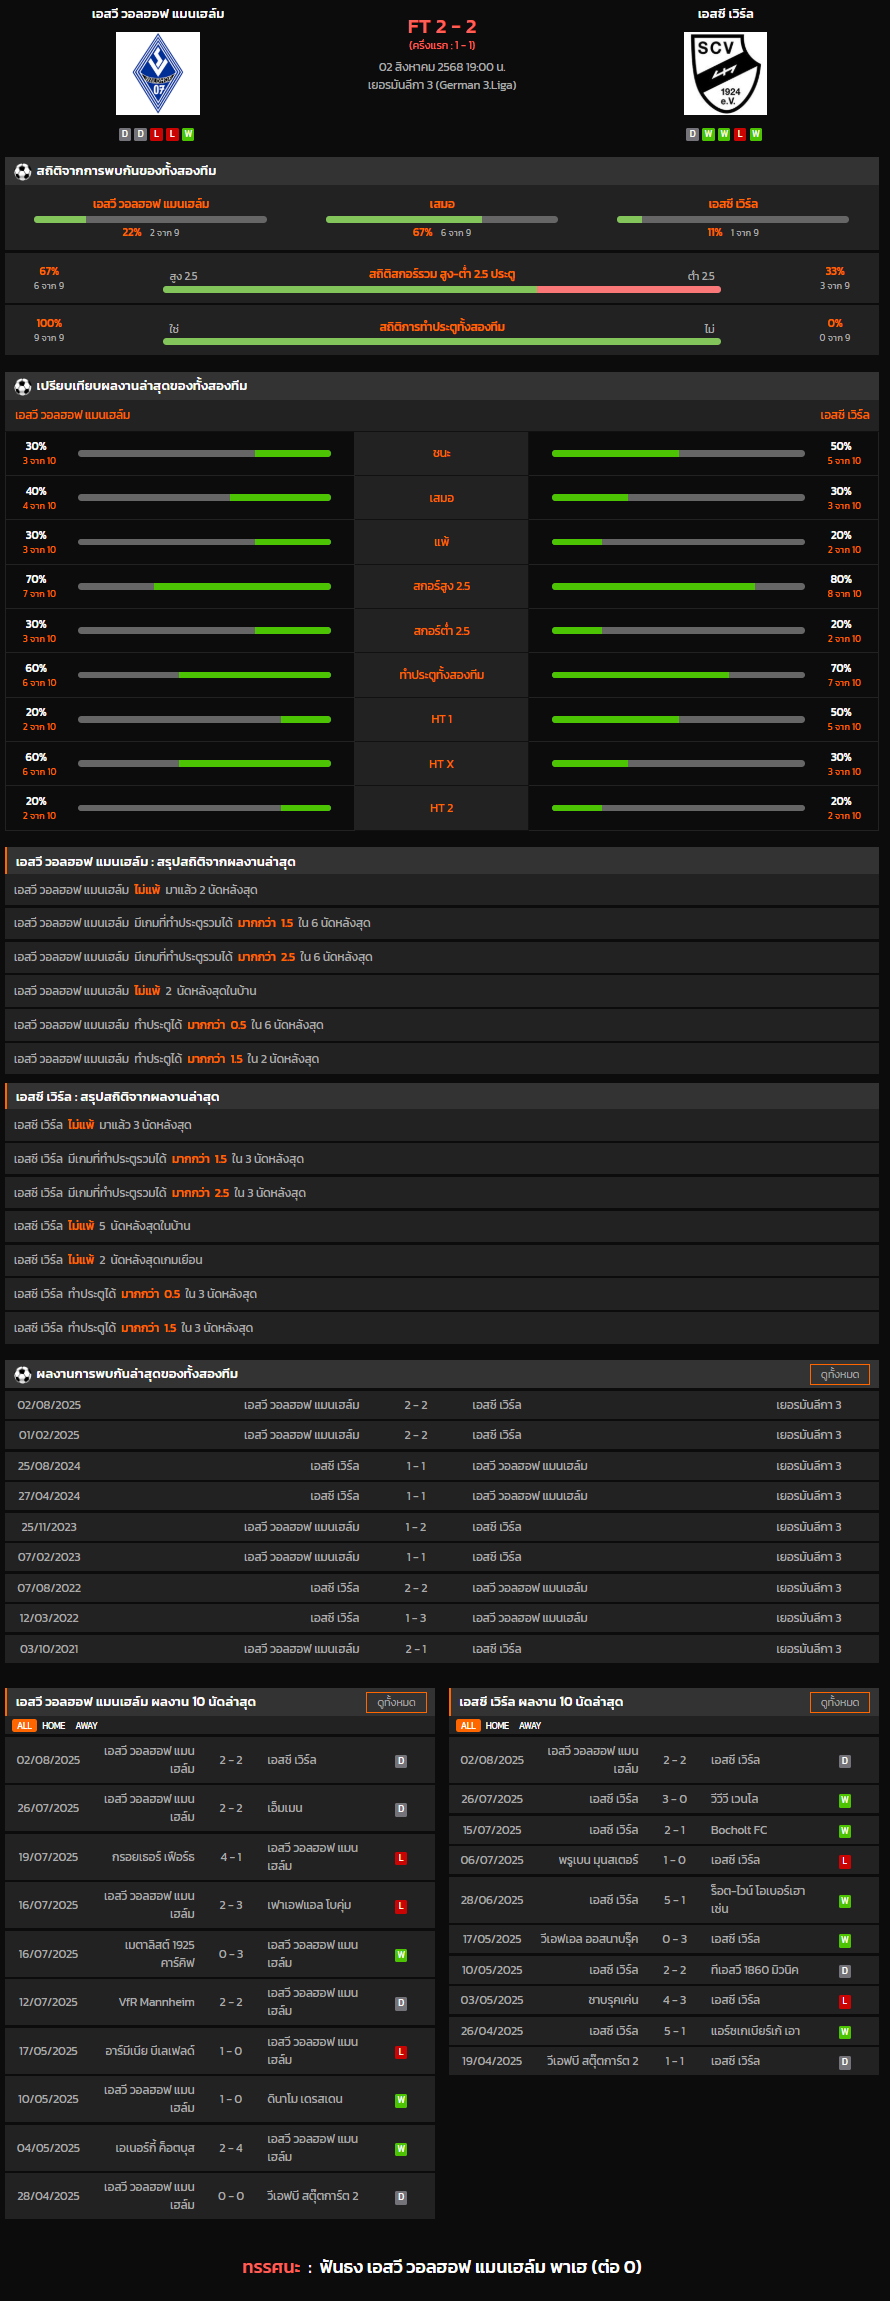Click Mannheim 70% value in สกอร์สูง 2.5 row
This screenshot has height=2301, width=890.
pyautogui.click(x=36, y=579)
